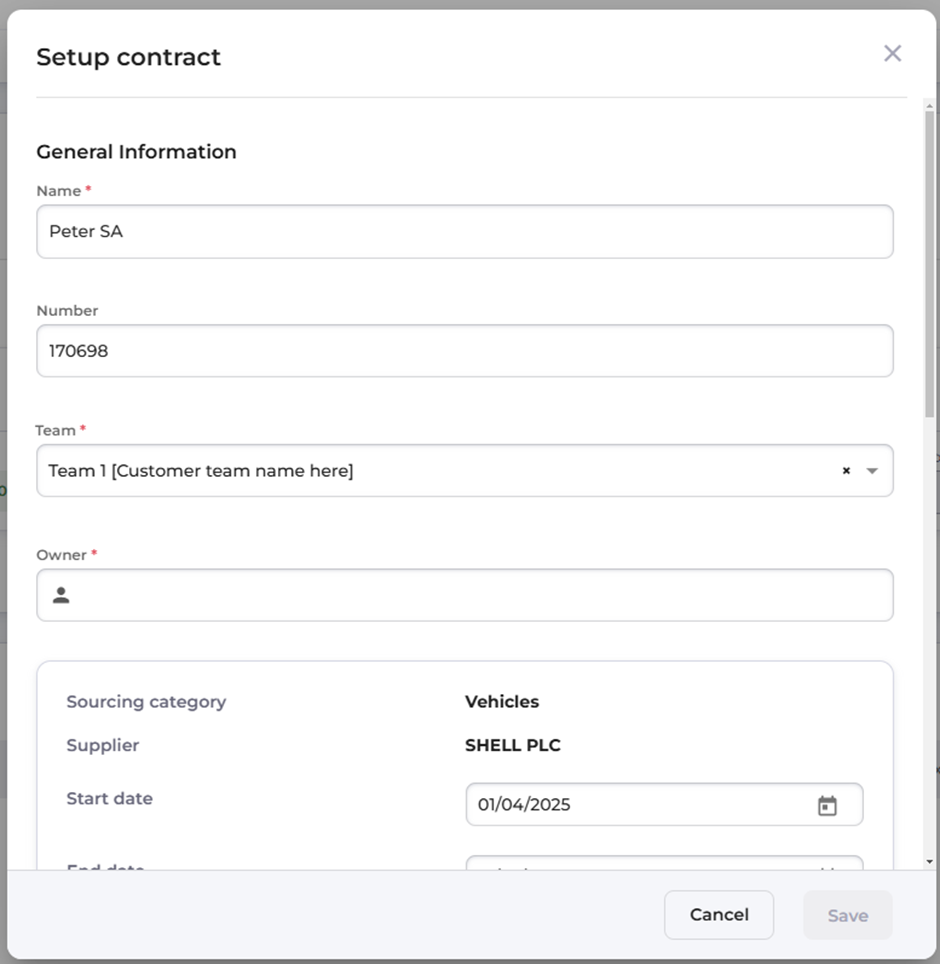Click the scroll-down arrow of the dialog
Viewport: 940px width, 964px height.
[x=930, y=861]
